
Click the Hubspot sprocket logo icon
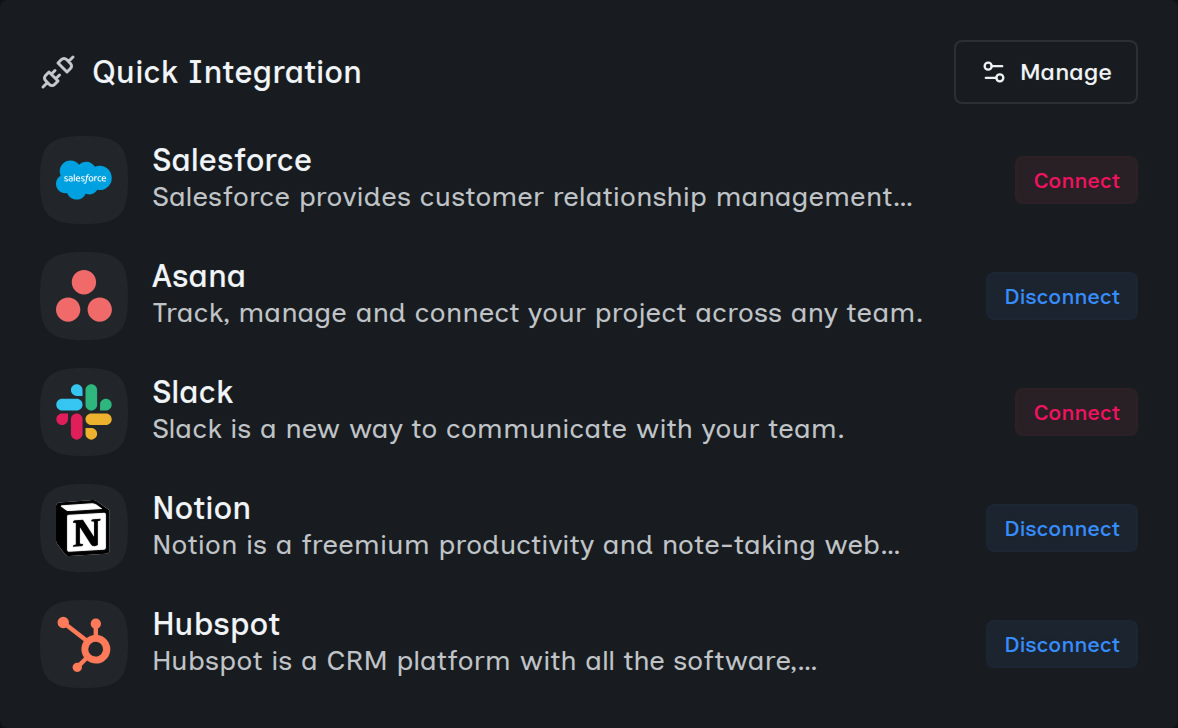pos(84,644)
